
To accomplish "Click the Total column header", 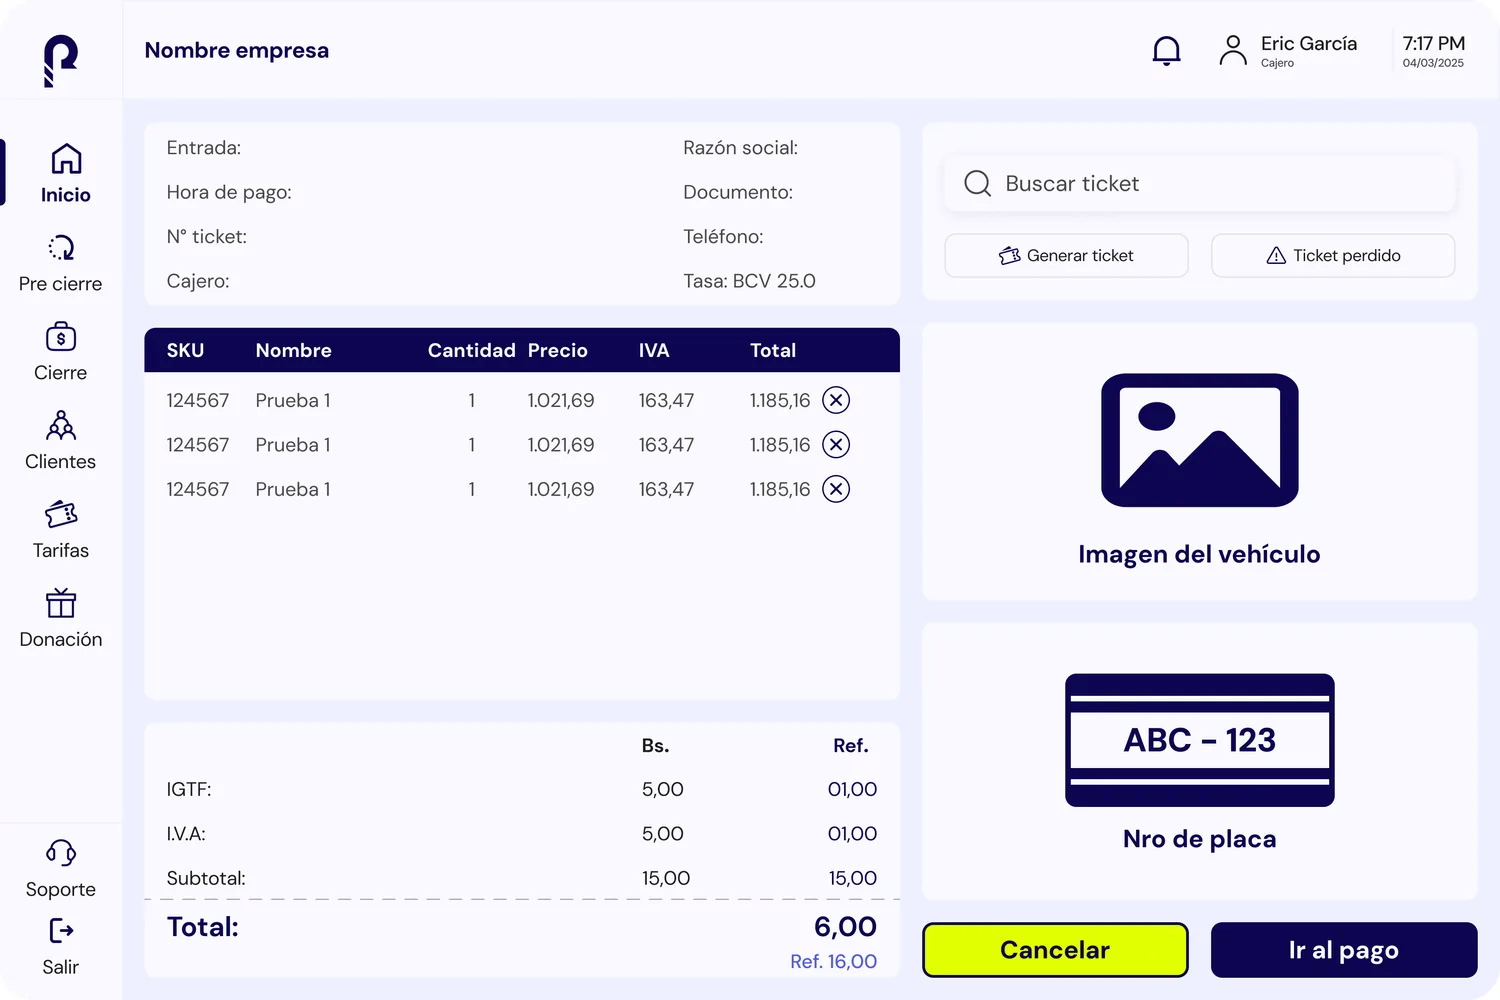I will click(773, 350).
